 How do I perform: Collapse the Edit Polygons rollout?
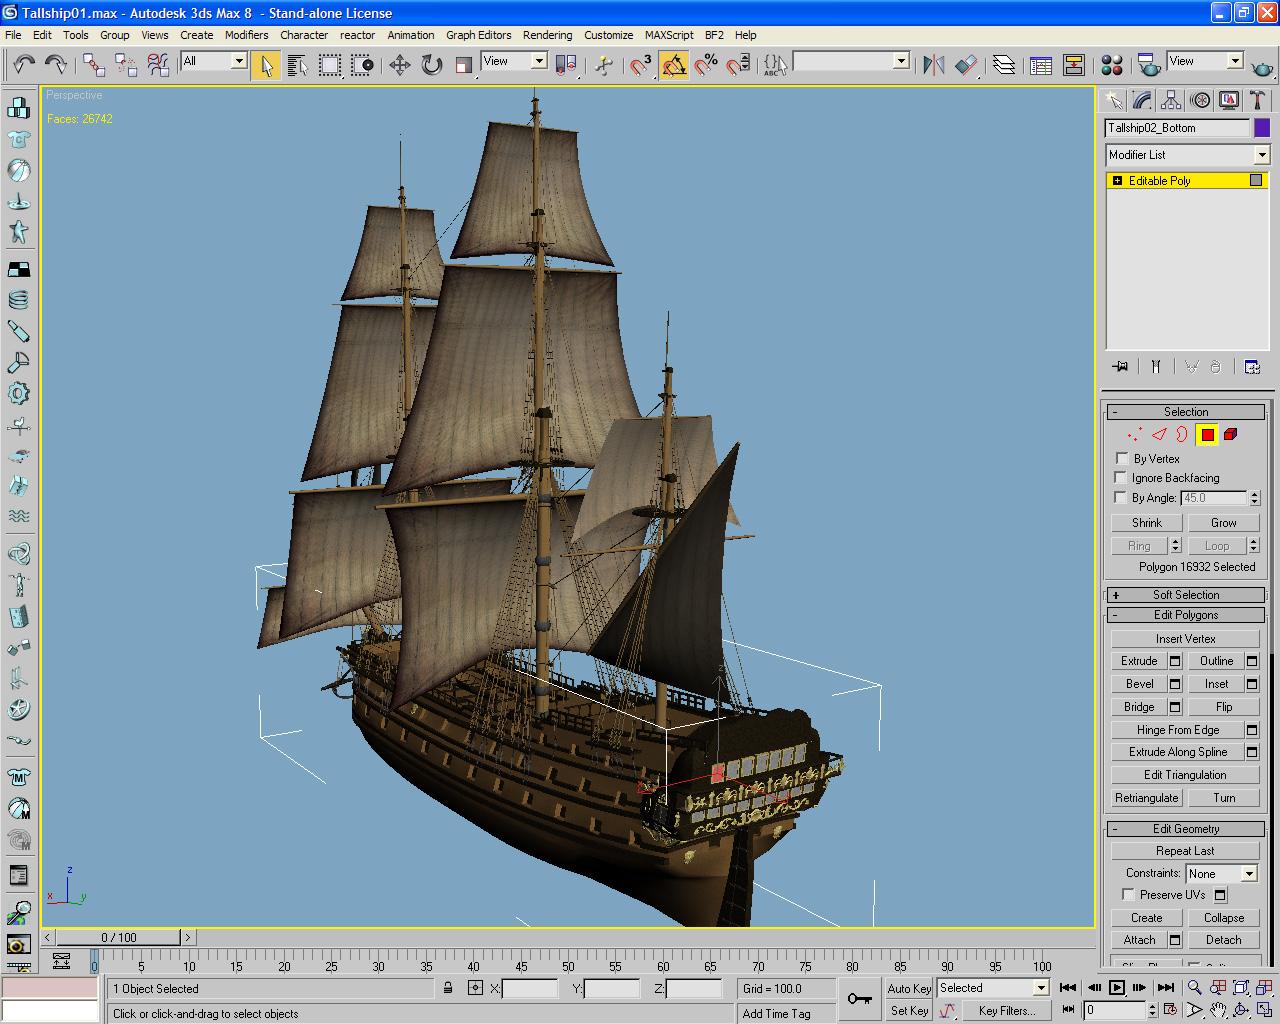pyautogui.click(x=1186, y=615)
